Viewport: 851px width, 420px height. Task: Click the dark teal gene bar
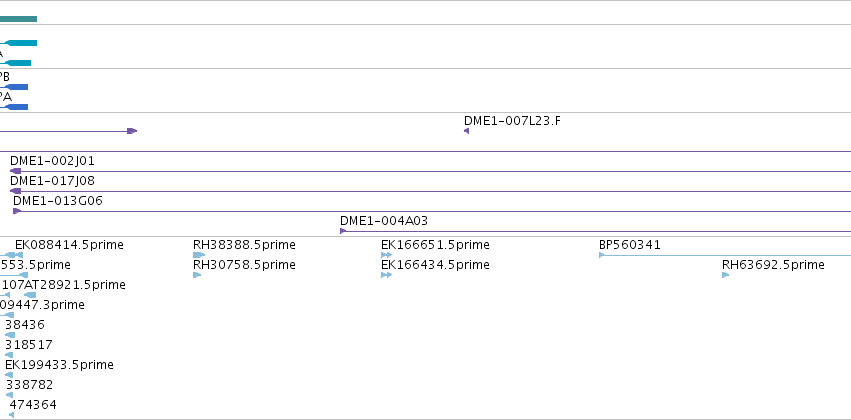point(18,19)
